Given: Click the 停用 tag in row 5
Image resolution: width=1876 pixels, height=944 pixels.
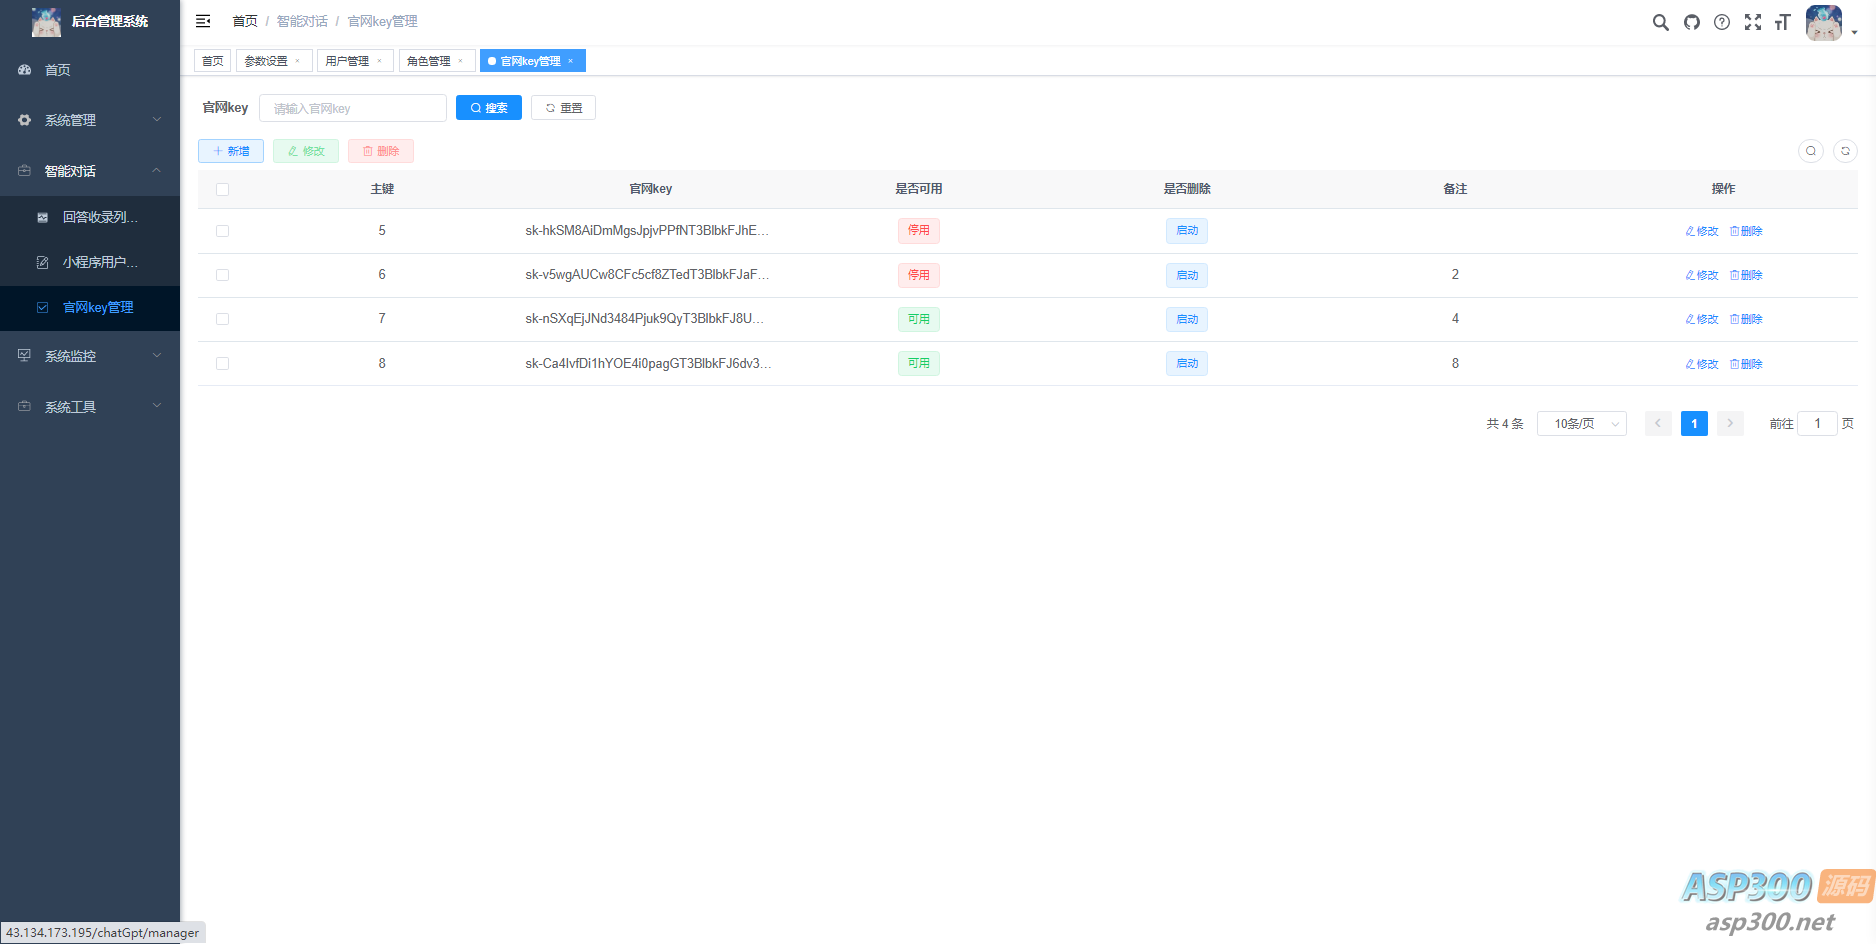Looking at the screenshot, I should [x=919, y=231].
